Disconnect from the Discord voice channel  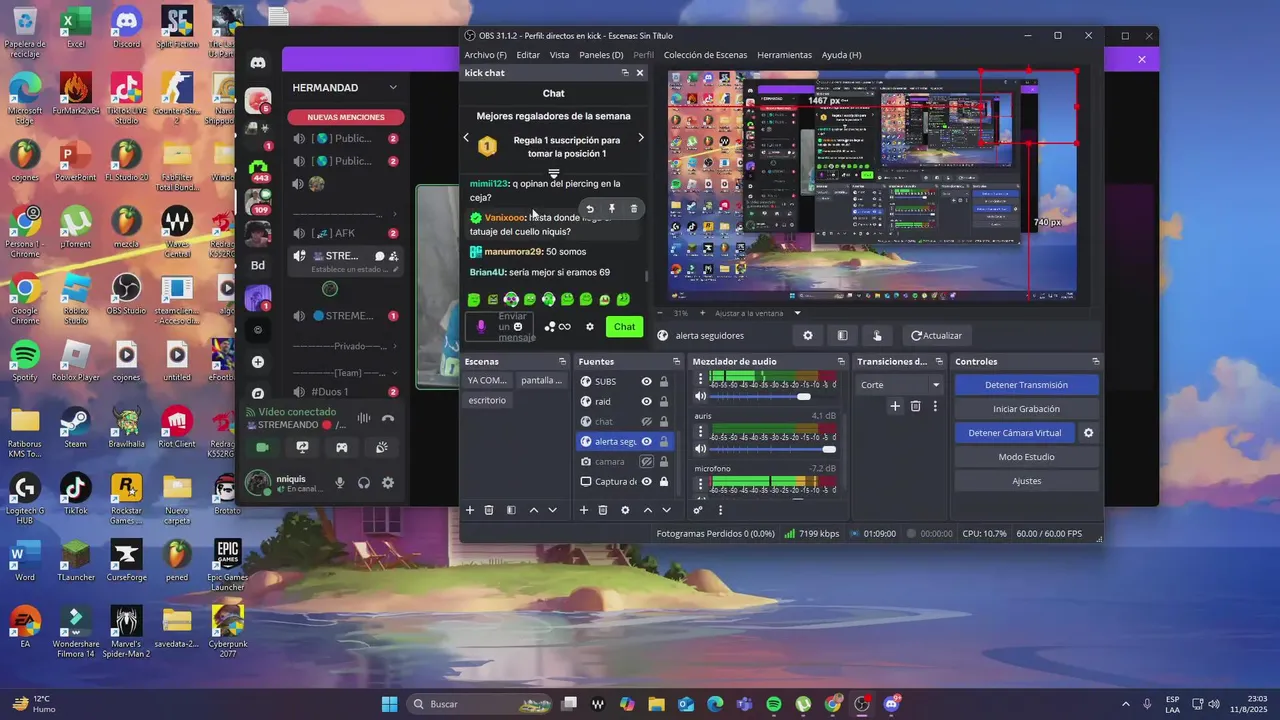(388, 418)
